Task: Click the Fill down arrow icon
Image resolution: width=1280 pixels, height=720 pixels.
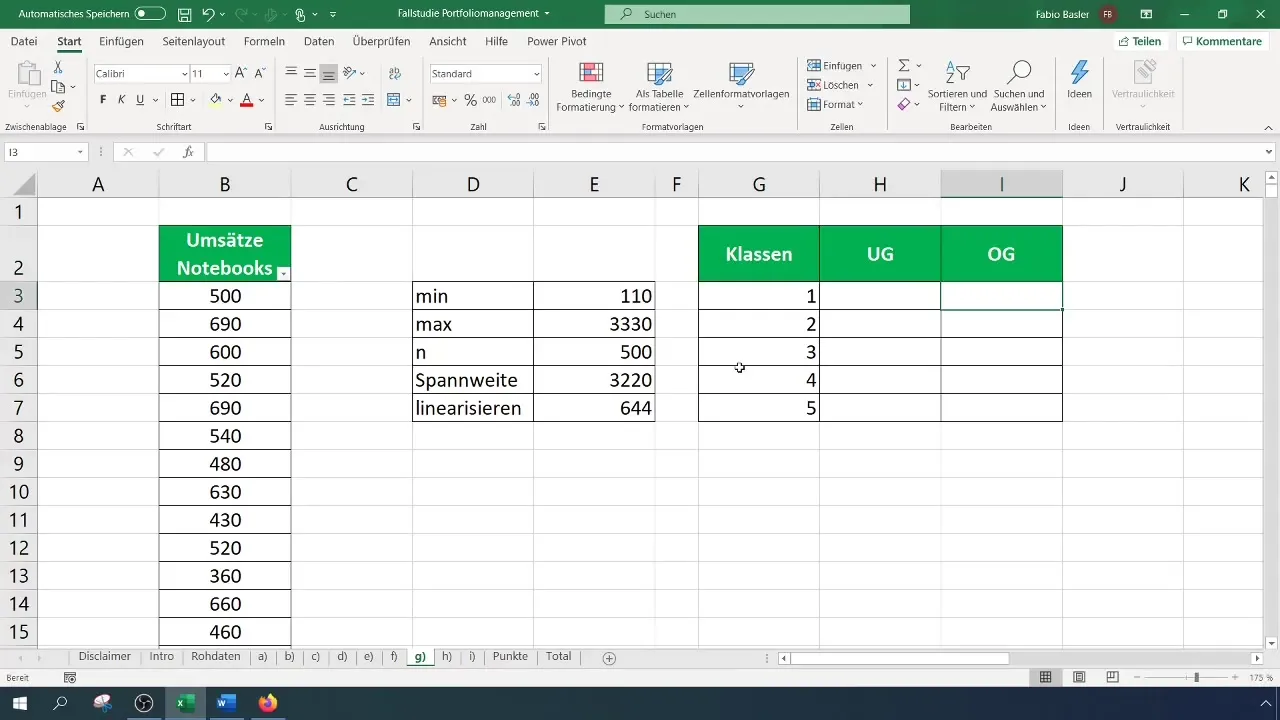Action: point(904,85)
